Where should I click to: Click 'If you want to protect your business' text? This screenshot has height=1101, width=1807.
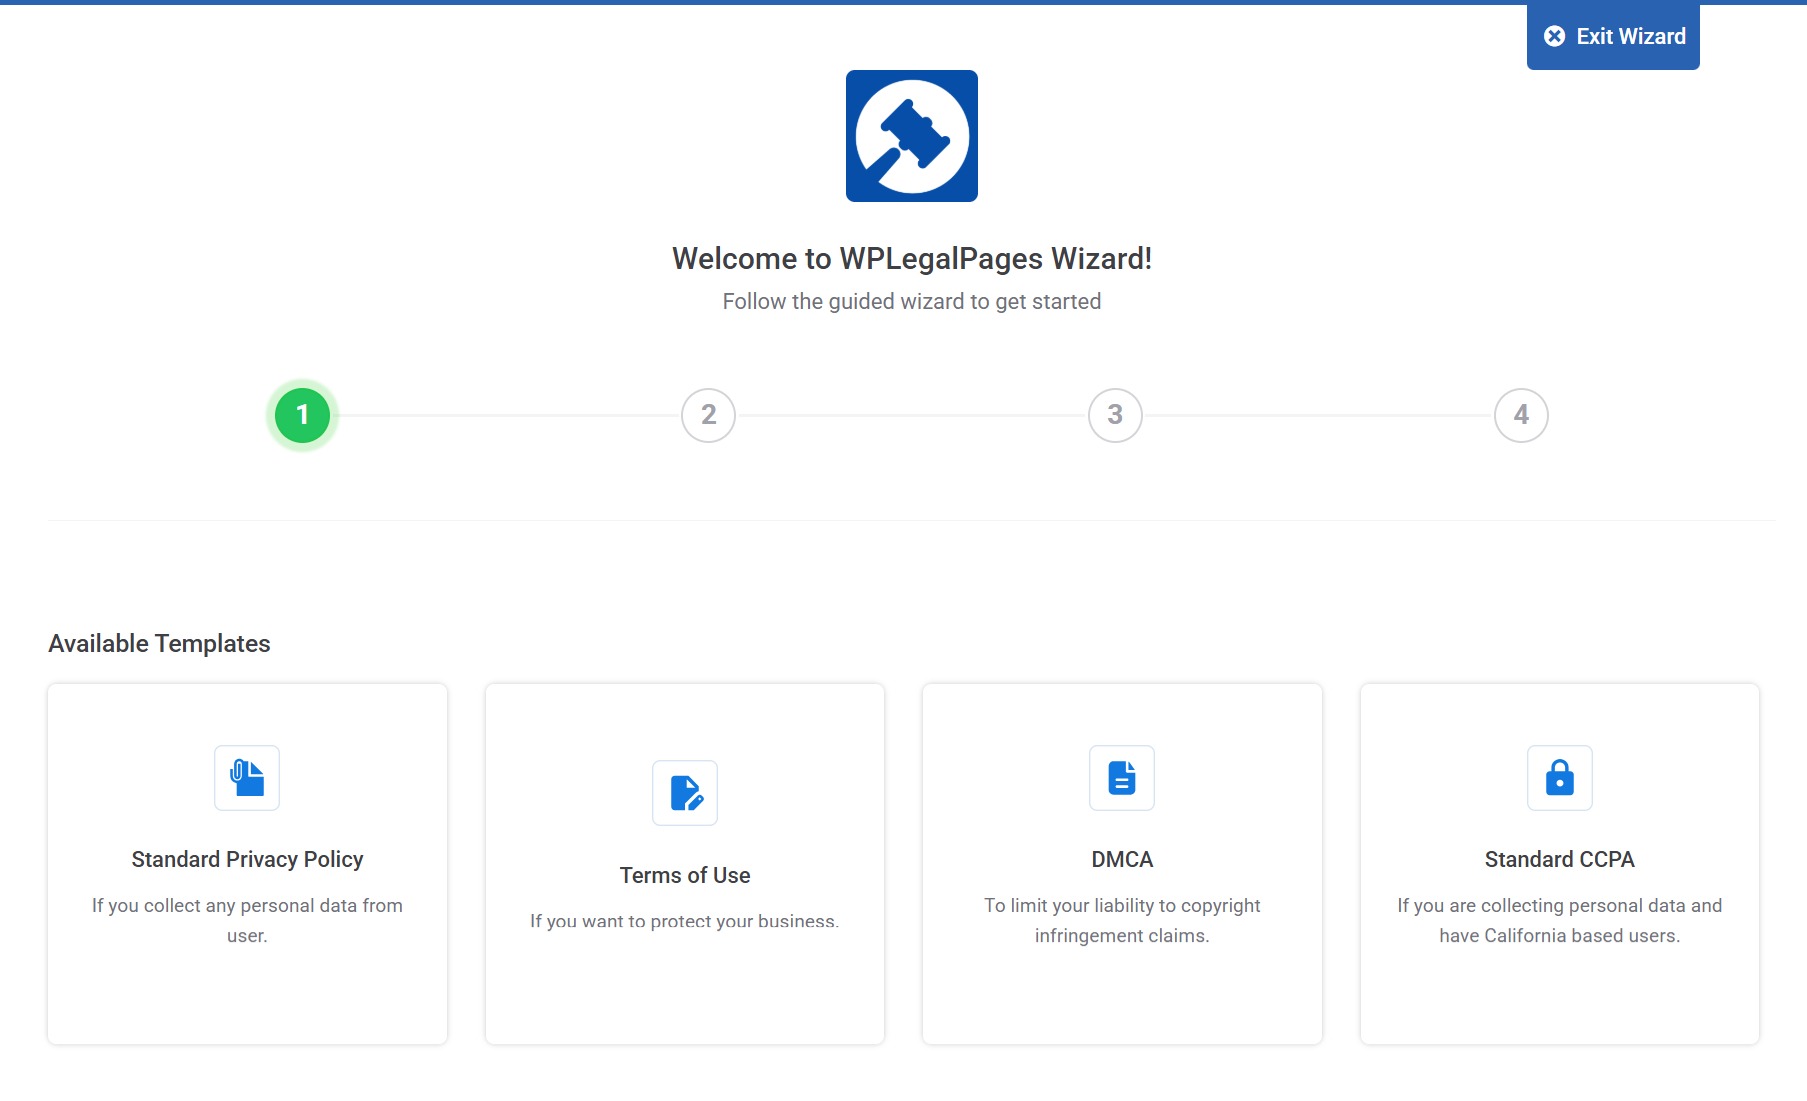pyautogui.click(x=685, y=921)
